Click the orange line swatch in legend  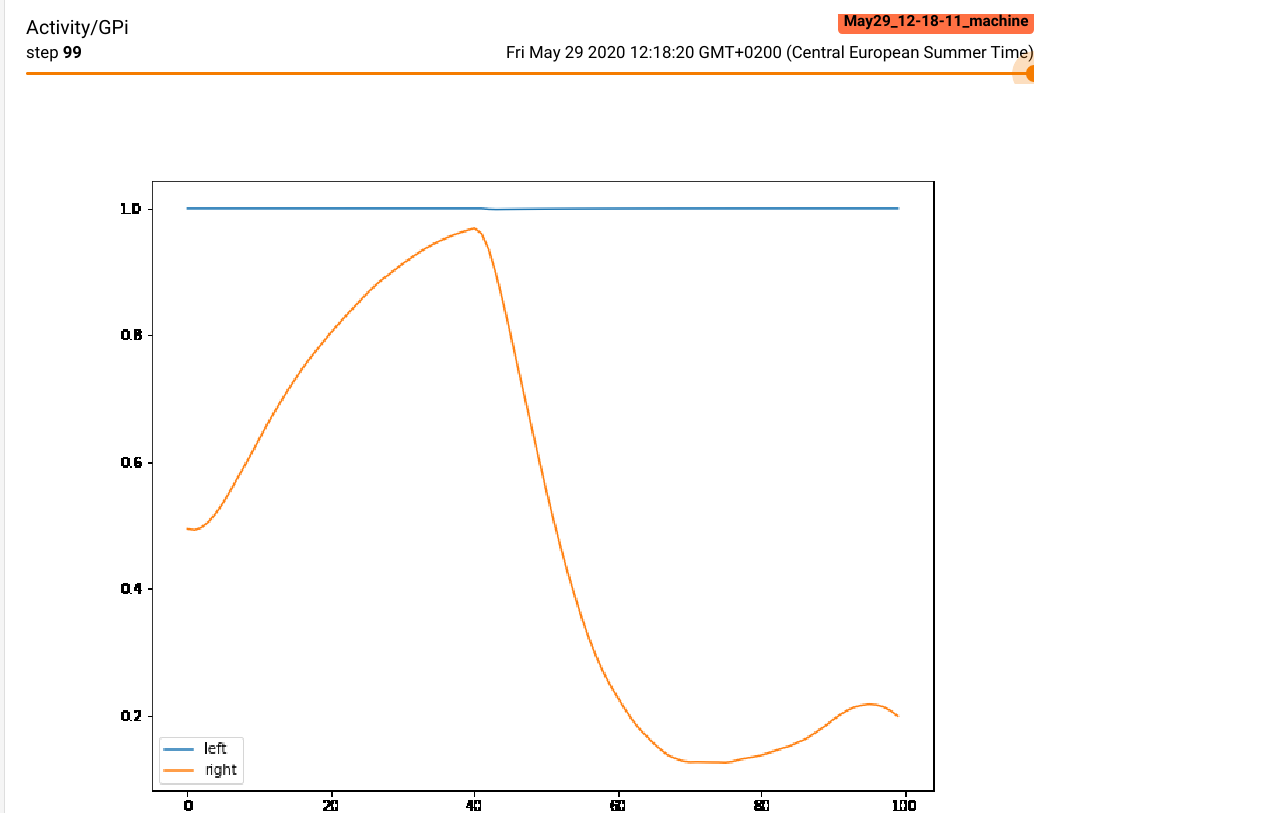(x=180, y=770)
